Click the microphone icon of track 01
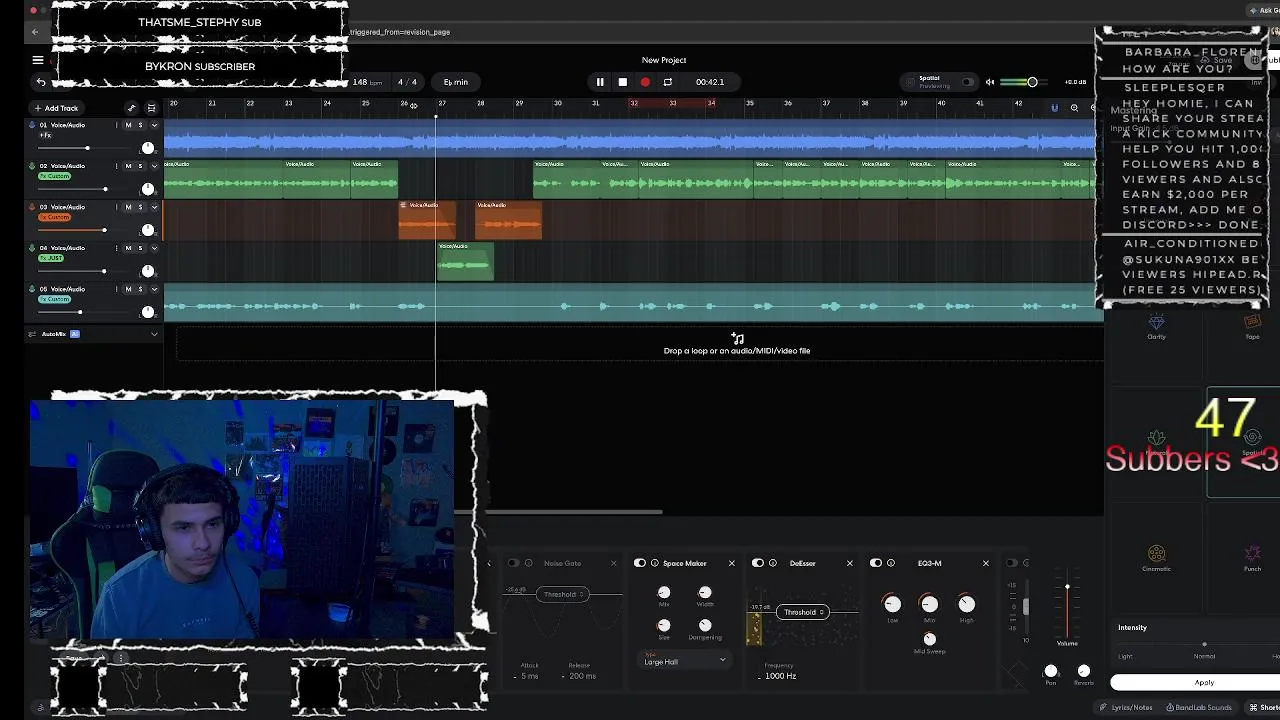This screenshot has width=1280, height=720. [32, 125]
